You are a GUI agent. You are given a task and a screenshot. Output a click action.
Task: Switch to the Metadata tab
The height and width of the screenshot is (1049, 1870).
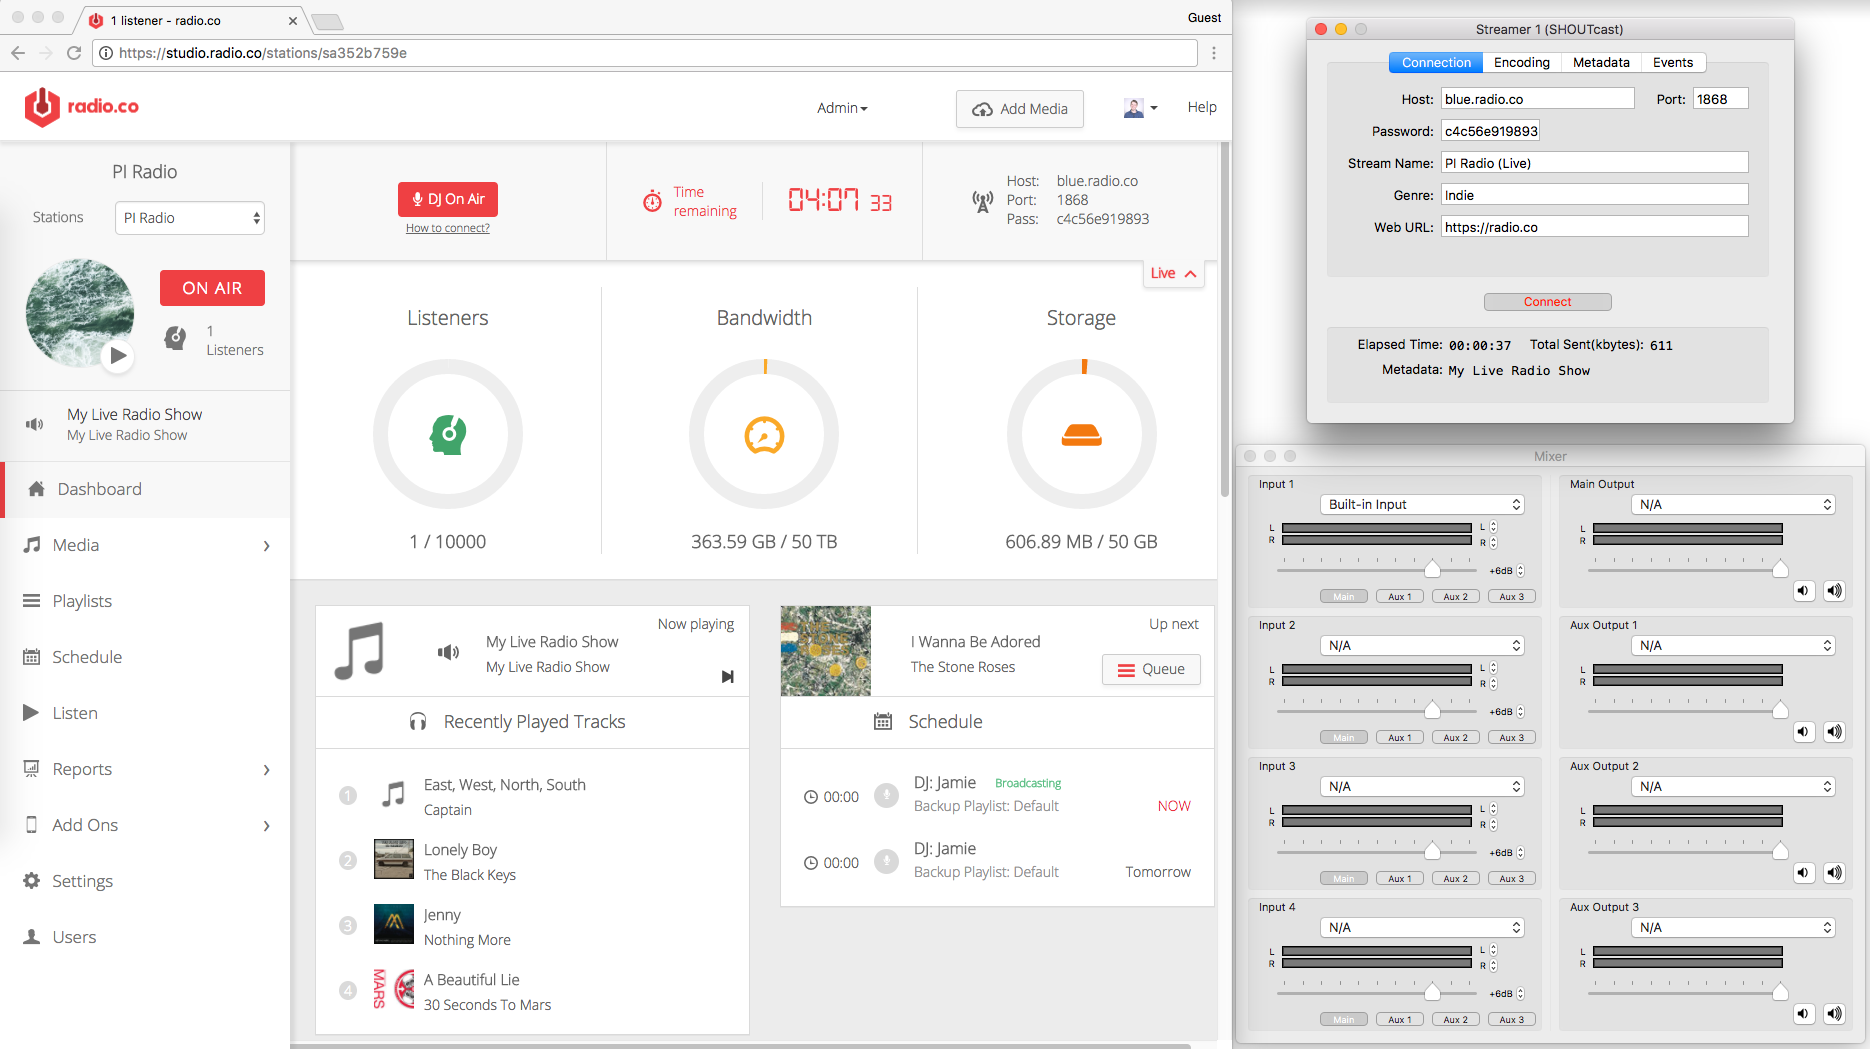[1601, 62]
